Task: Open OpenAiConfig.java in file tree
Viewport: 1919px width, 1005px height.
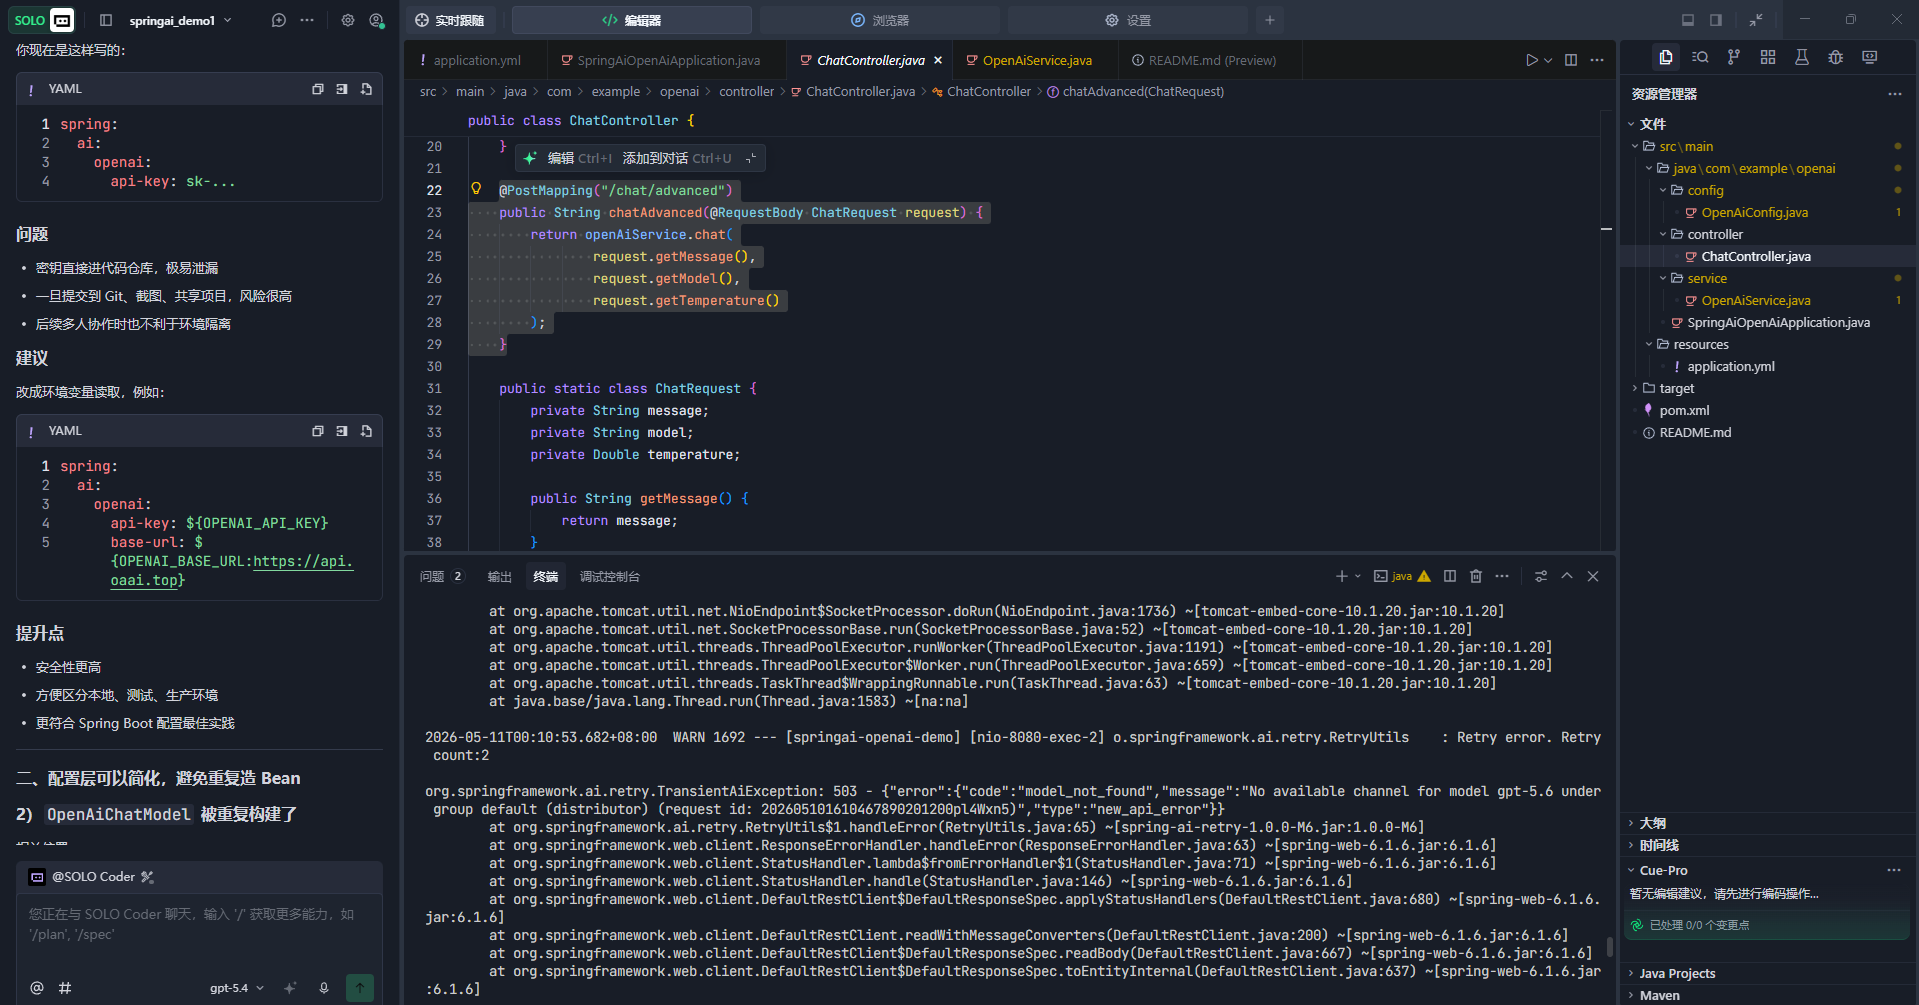Action: click(1754, 212)
